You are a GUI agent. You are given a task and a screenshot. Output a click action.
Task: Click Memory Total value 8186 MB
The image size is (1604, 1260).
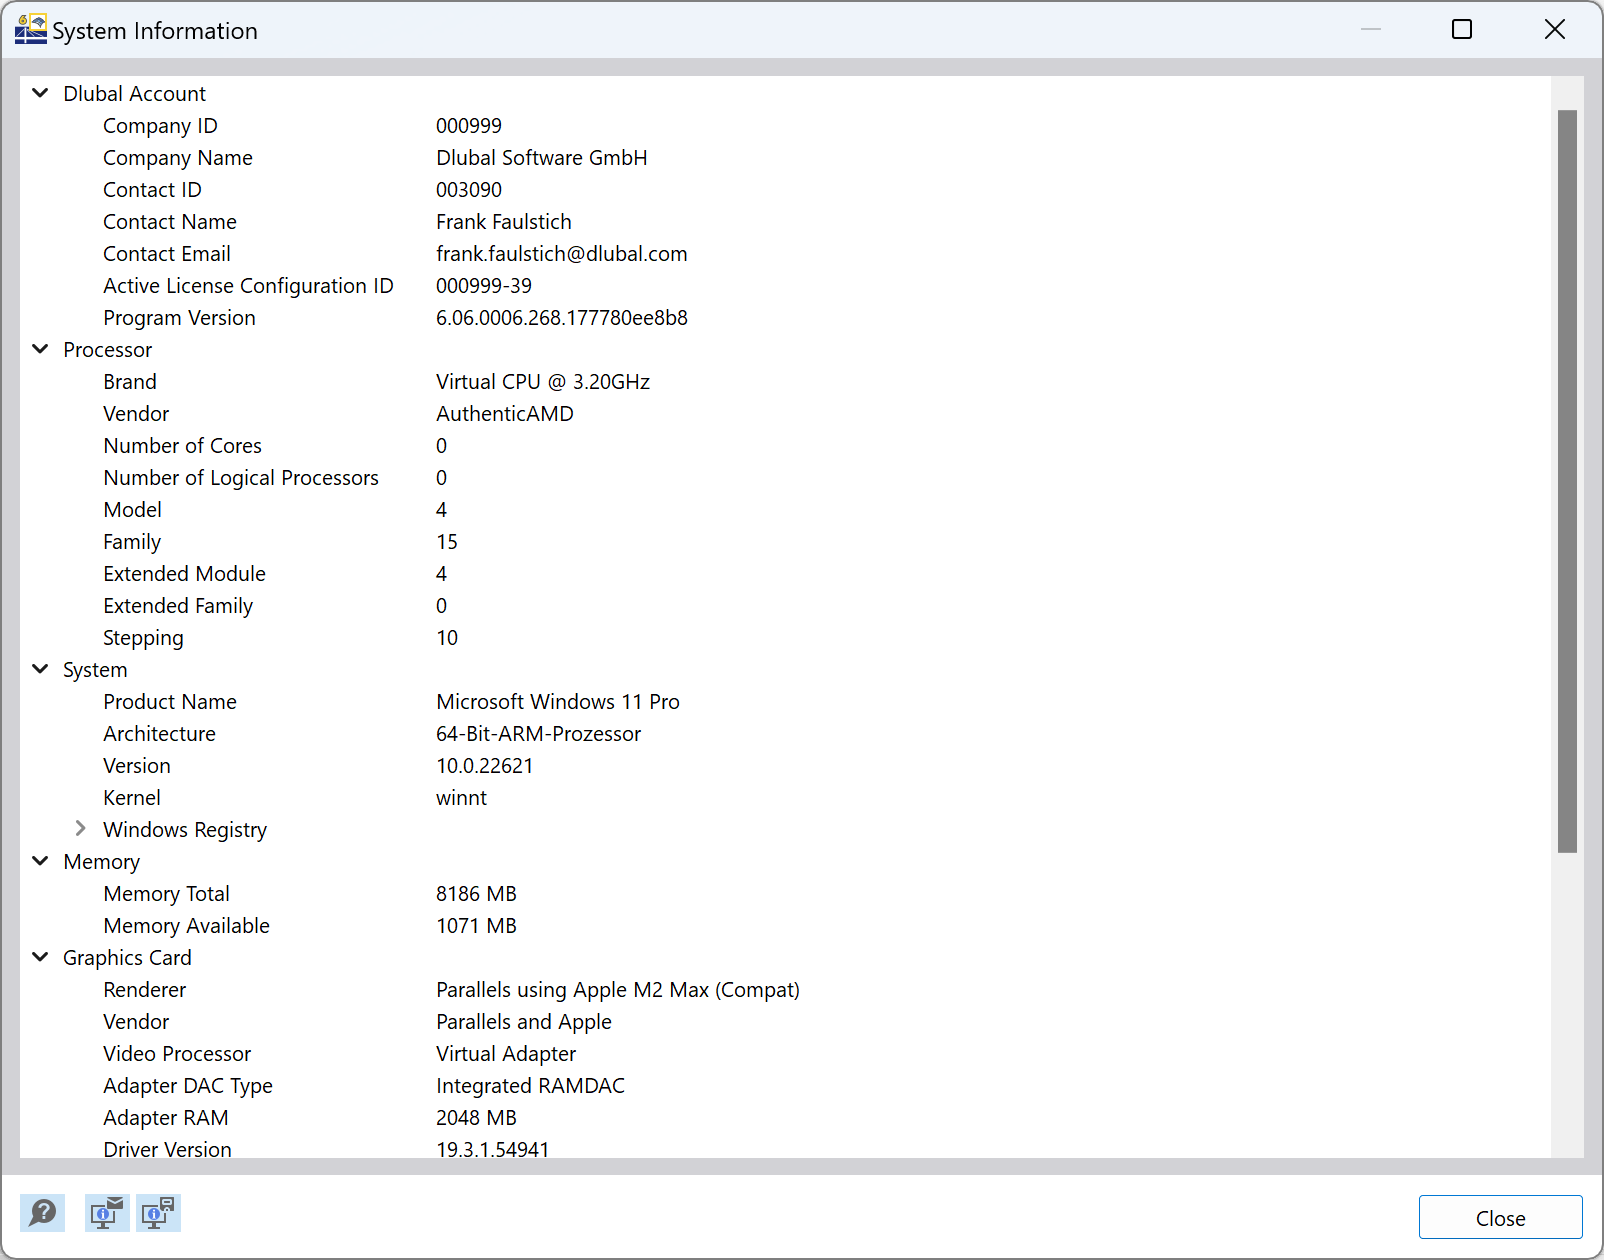click(x=476, y=893)
